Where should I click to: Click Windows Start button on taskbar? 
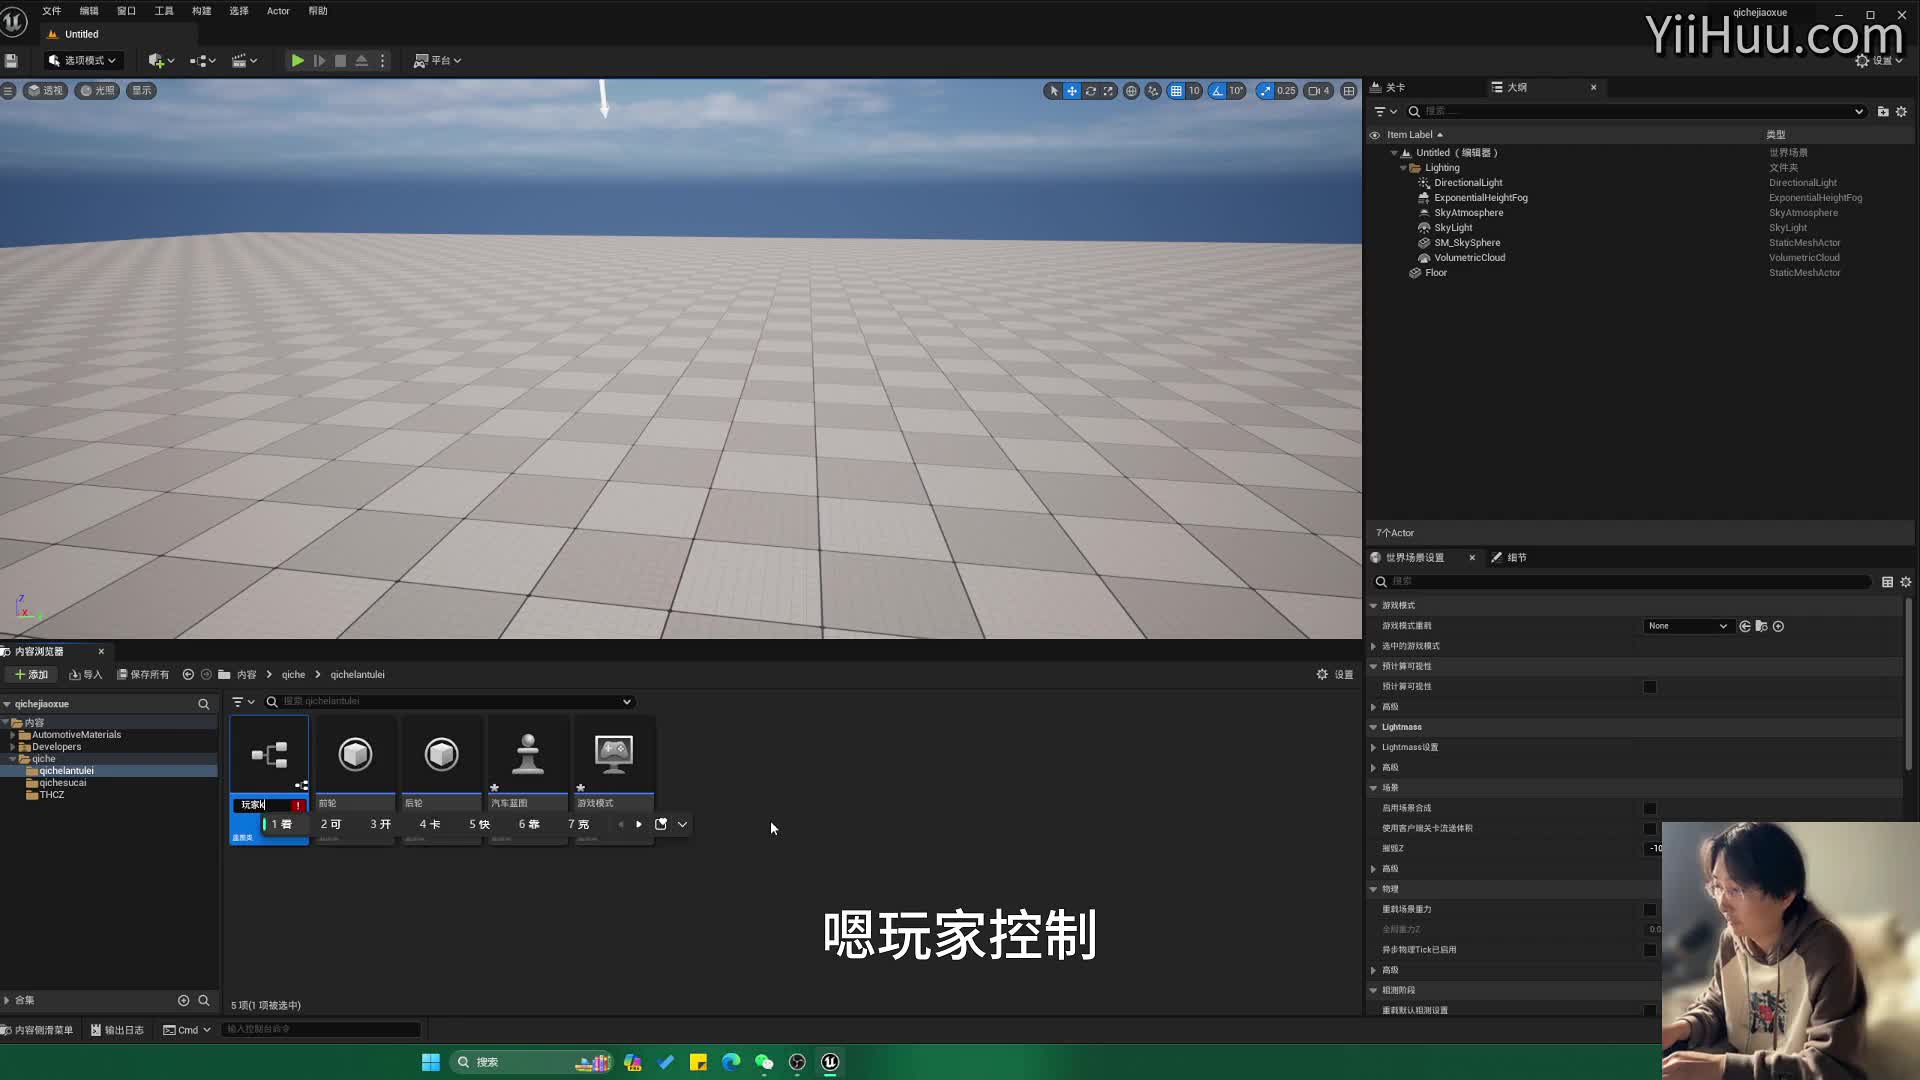(431, 1062)
